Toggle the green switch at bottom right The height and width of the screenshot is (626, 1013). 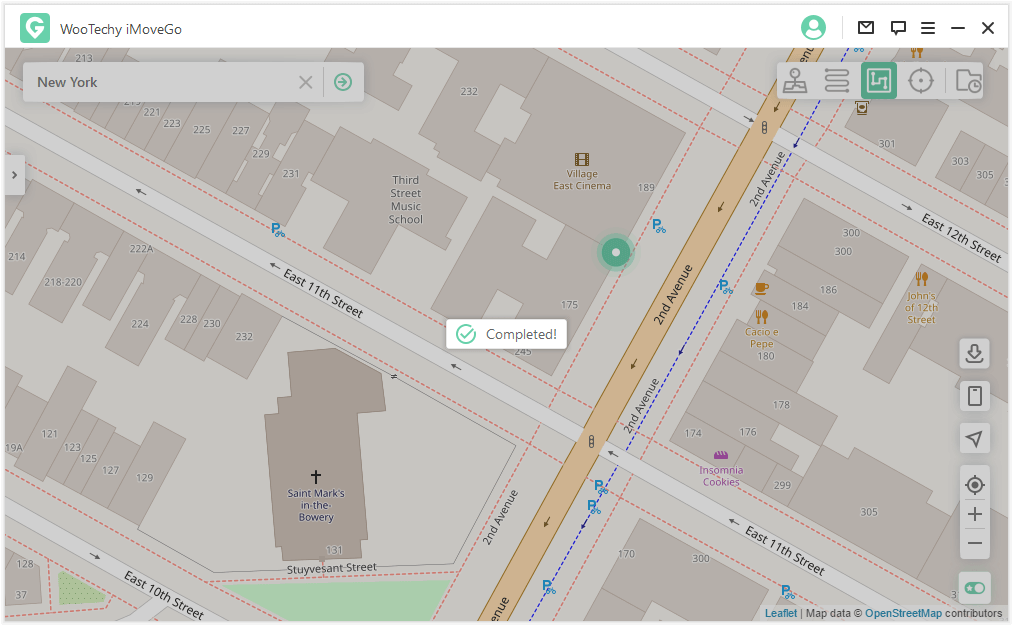tap(974, 588)
